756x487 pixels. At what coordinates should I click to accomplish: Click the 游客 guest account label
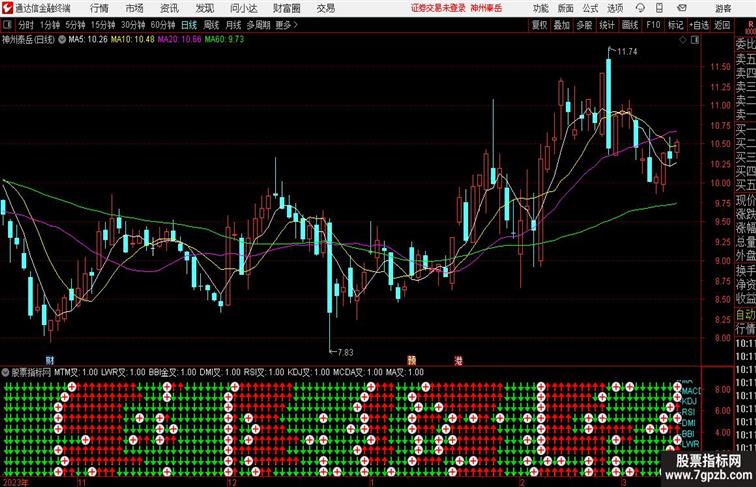pos(723,8)
